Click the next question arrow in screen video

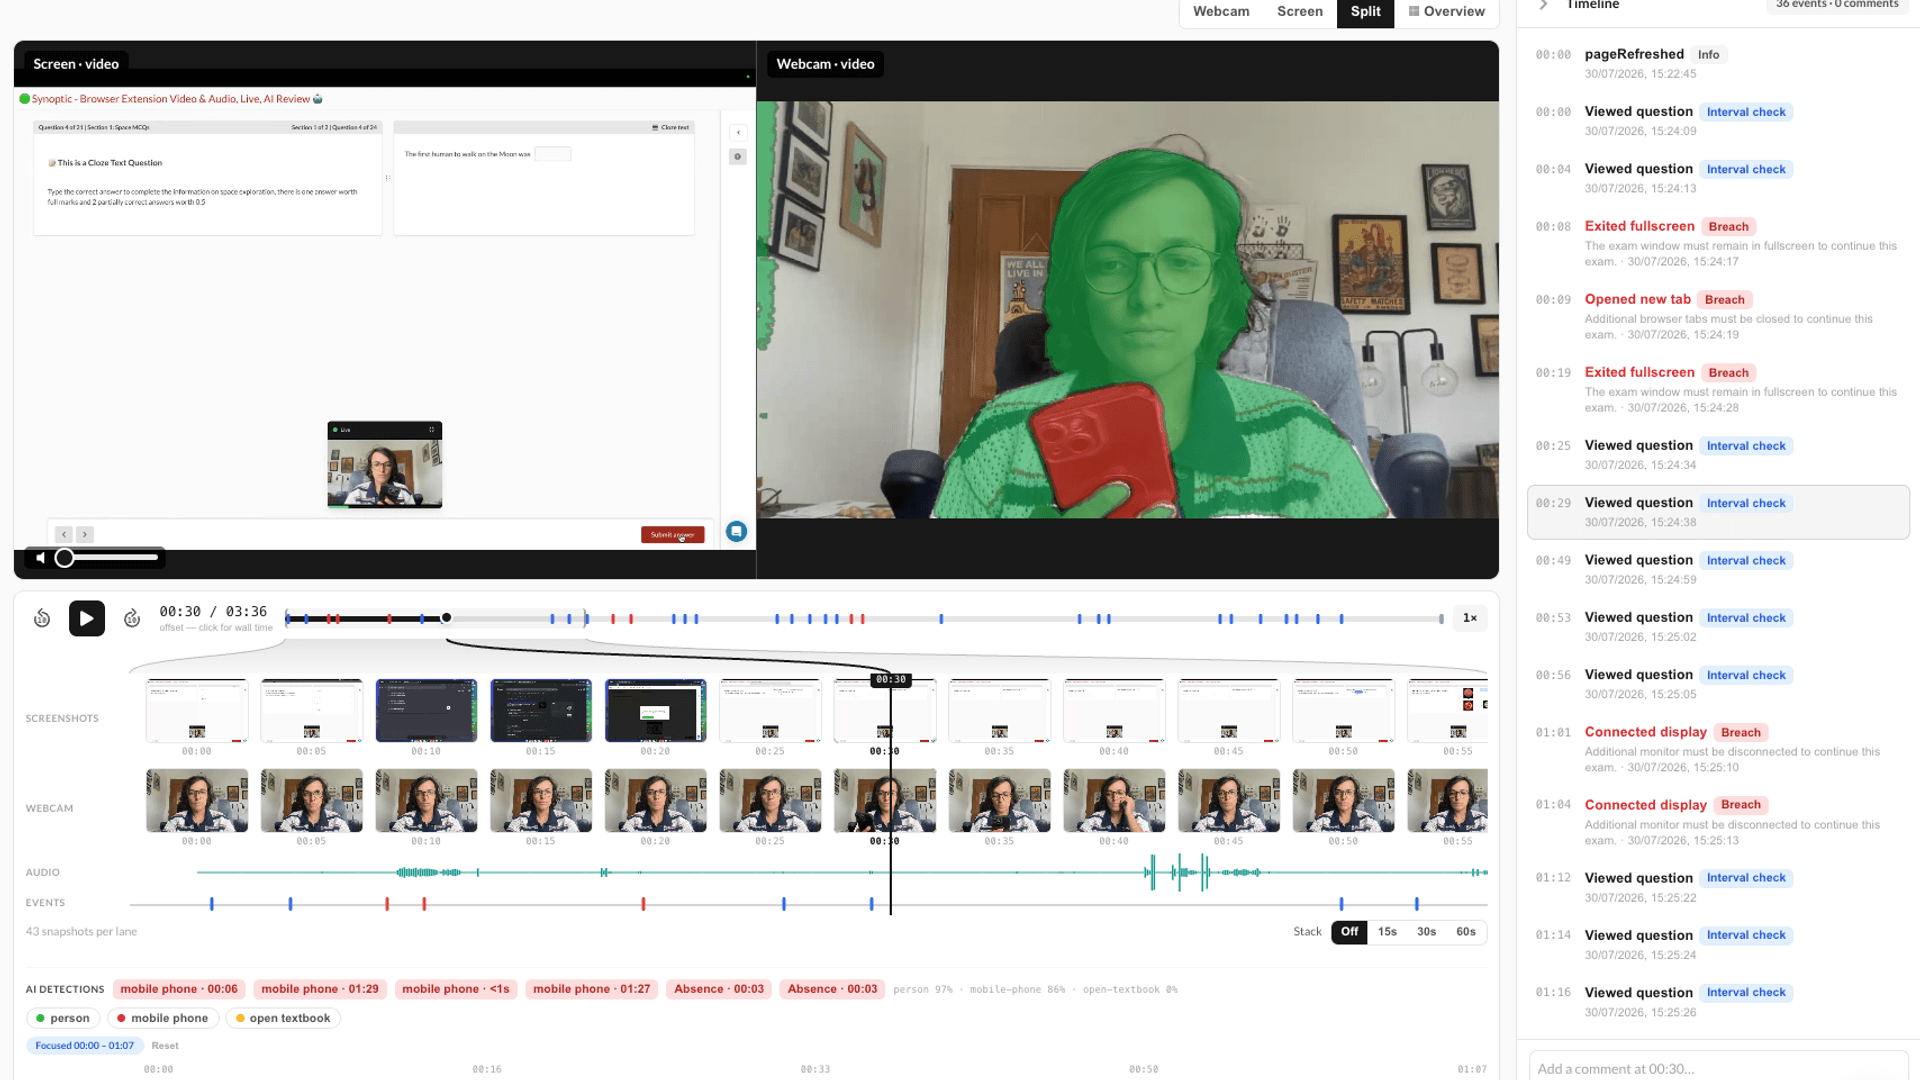(85, 534)
